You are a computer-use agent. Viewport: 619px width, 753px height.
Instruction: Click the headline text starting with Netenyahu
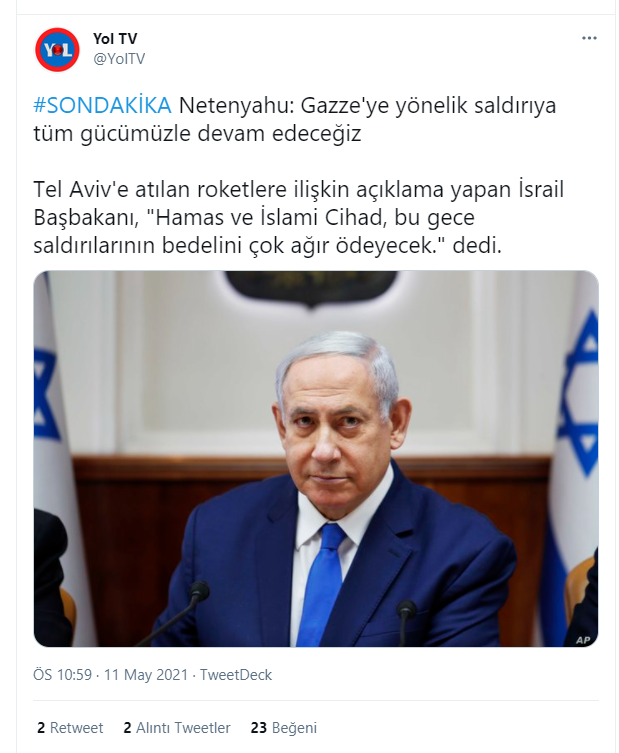click(x=367, y=106)
